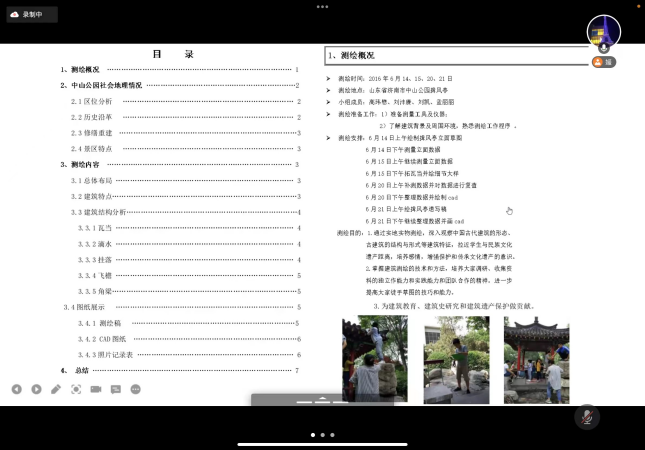This screenshot has width=645, height=450.
Task: Advance to next page using right arrow
Action: click(x=36, y=388)
